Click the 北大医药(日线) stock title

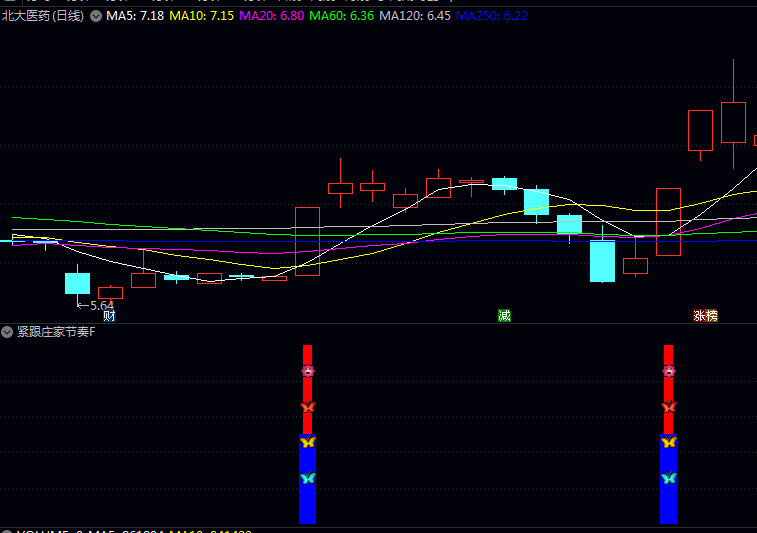[x=42, y=16]
